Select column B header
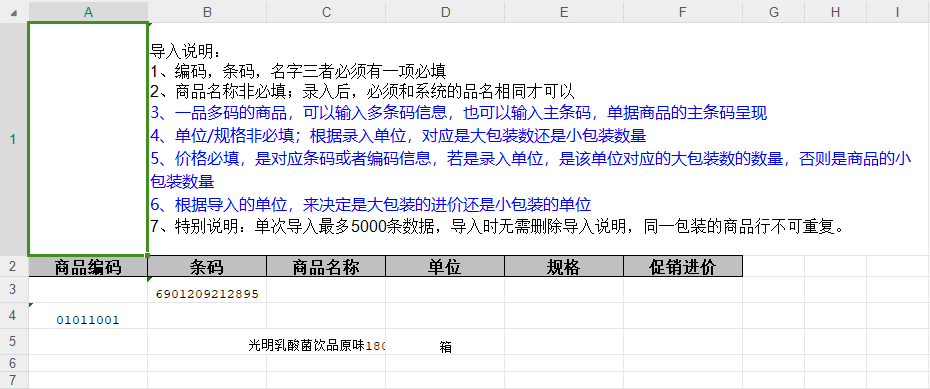 point(207,12)
